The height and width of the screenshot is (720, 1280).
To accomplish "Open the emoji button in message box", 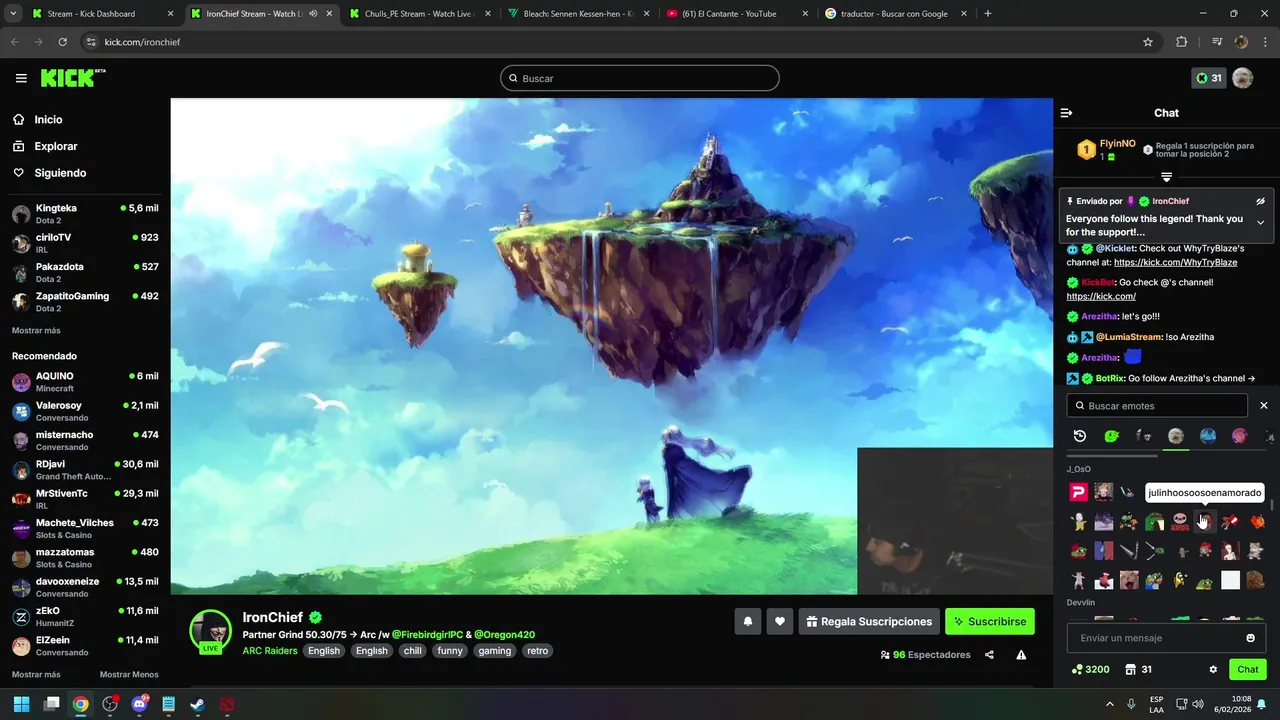I will coord(1250,638).
